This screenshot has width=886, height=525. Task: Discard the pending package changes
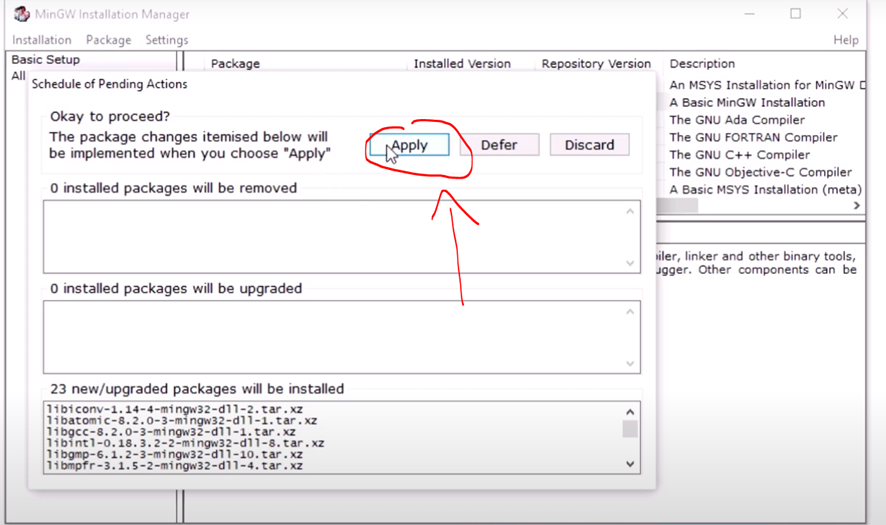589,145
